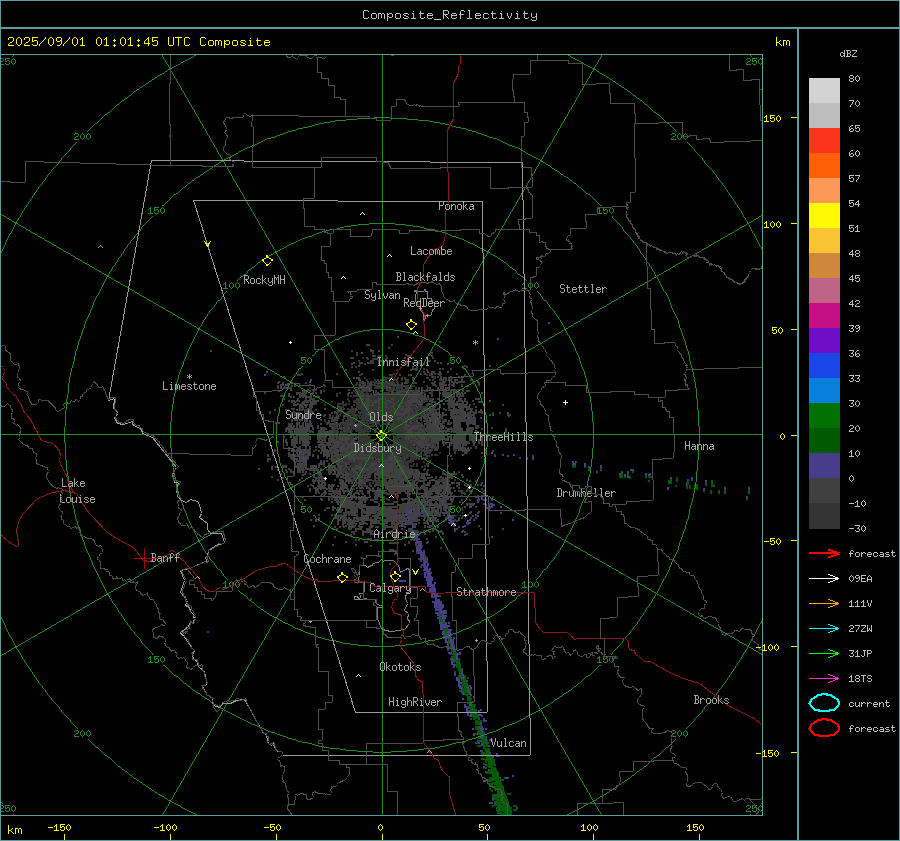Click the Brooks city label
900x841 pixels.
[x=711, y=700]
